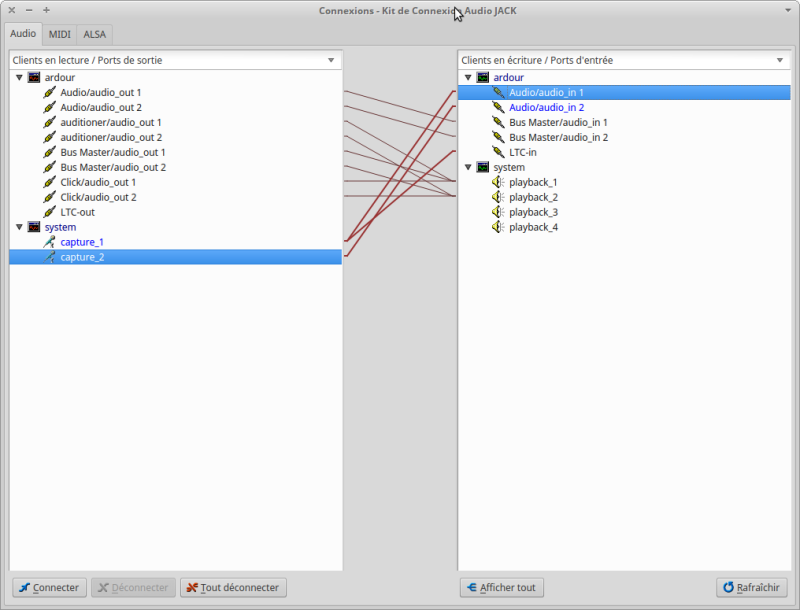The width and height of the screenshot is (800, 610).
Task: Select the playback_1 label
Action: [534, 182]
